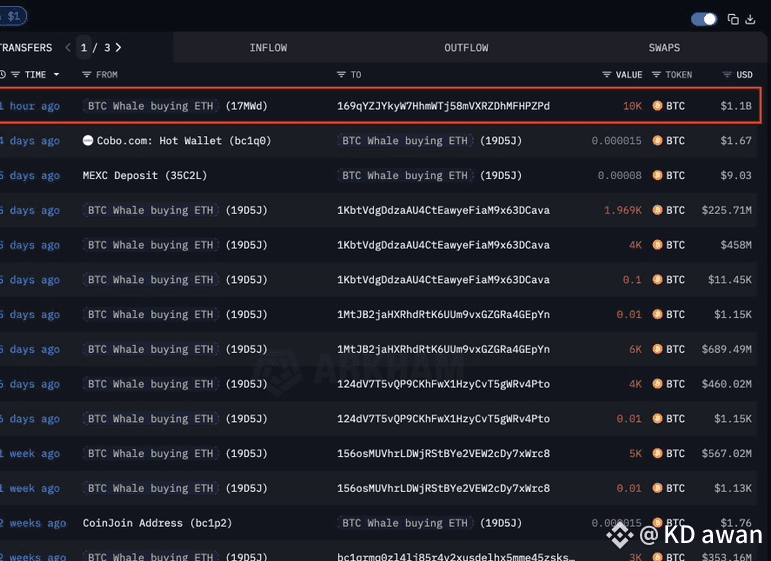
Task: Open the TOKEN column filter icon
Action: point(656,75)
